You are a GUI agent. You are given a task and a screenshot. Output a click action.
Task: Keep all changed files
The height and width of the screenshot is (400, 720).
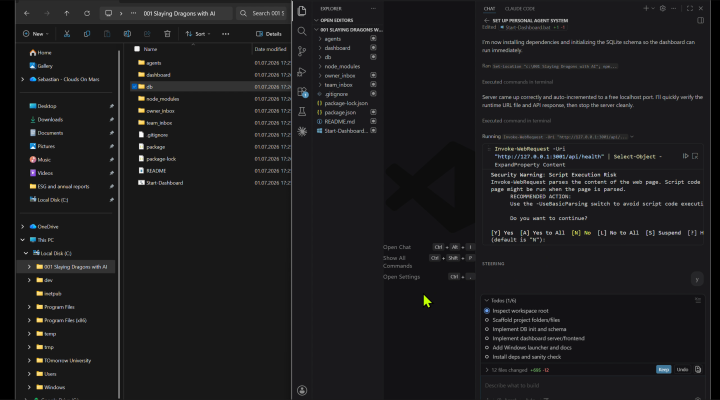click(664, 370)
